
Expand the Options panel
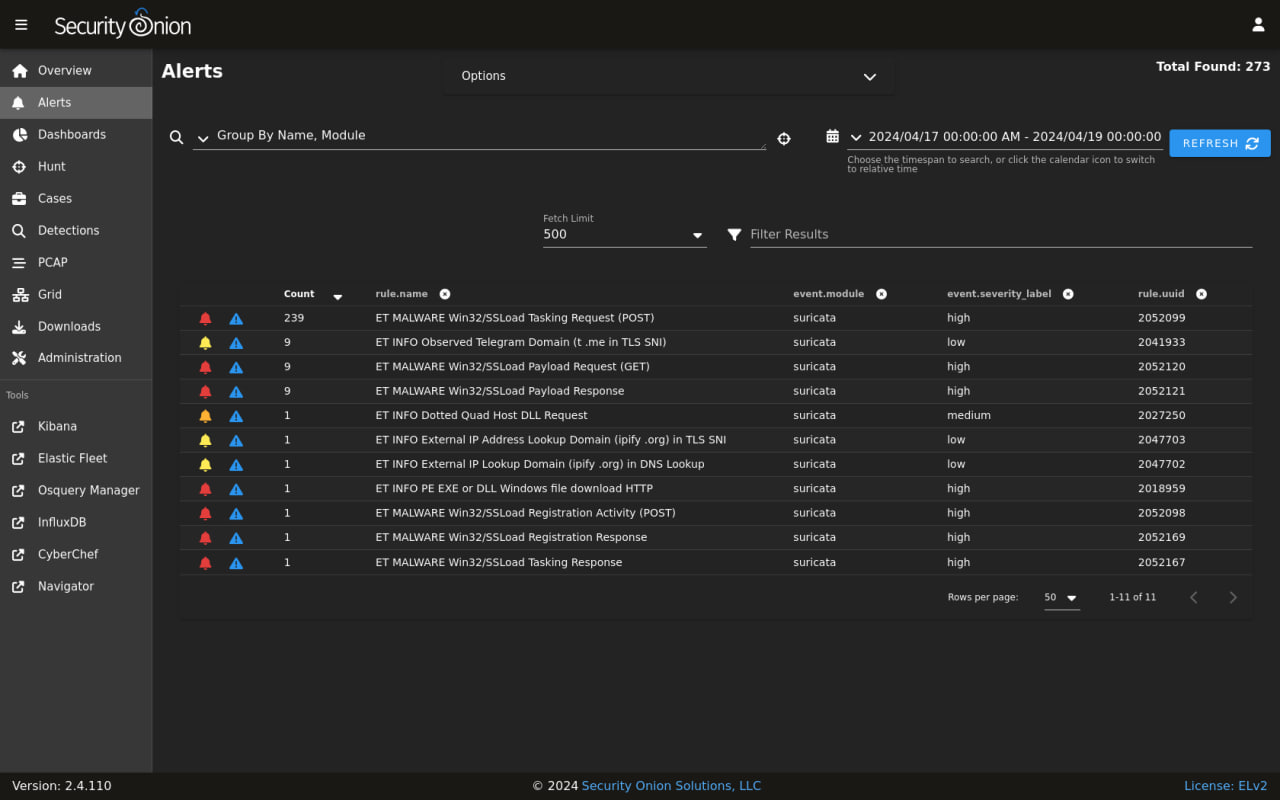point(669,76)
